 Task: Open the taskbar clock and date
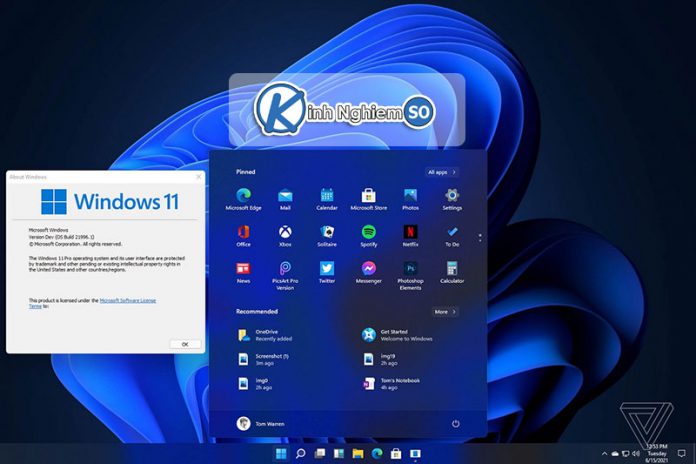(x=657, y=453)
